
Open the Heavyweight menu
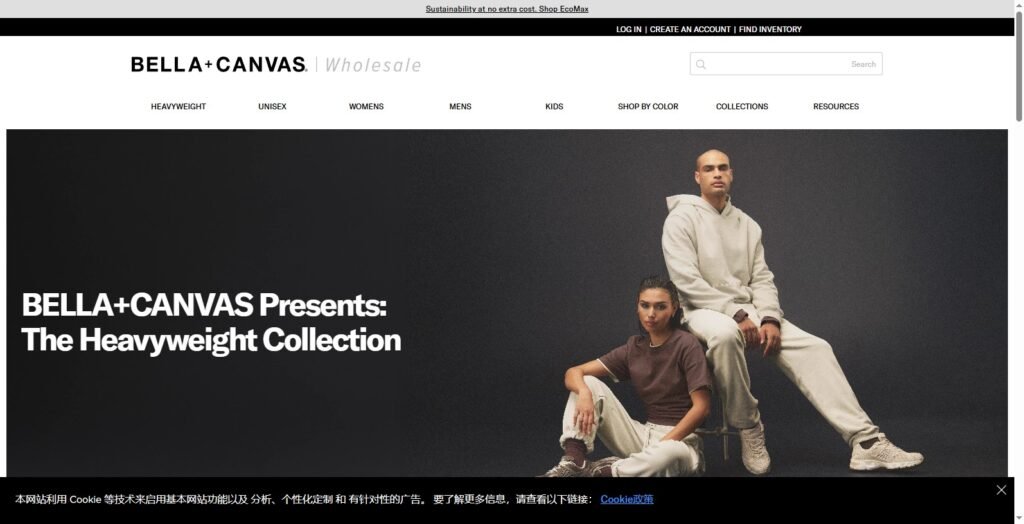click(178, 106)
